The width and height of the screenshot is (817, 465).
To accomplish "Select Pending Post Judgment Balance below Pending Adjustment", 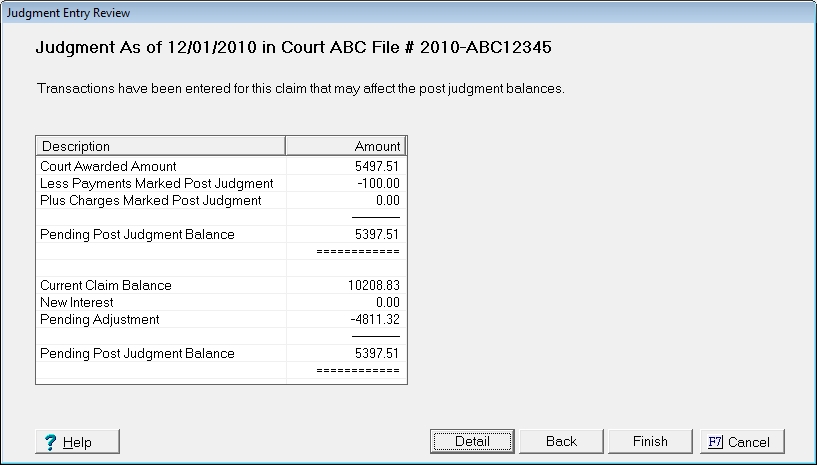I will tap(137, 353).
